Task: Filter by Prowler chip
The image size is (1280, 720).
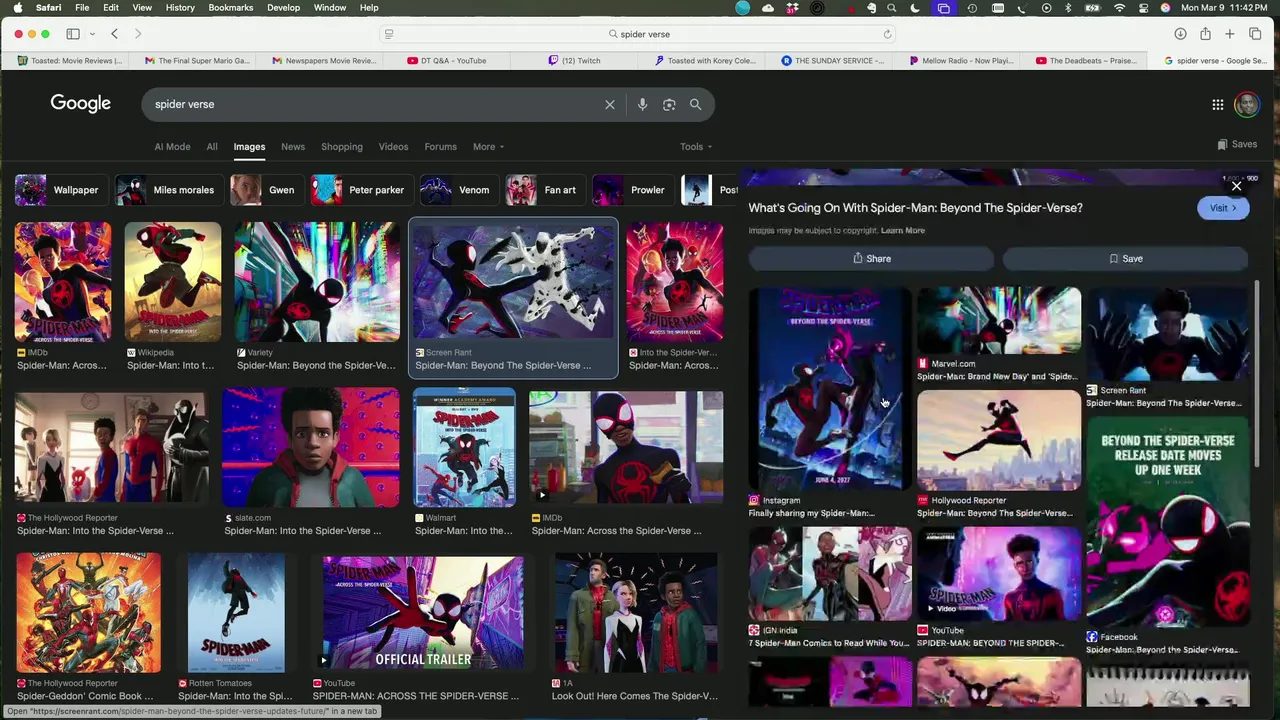Action: click(x=631, y=190)
